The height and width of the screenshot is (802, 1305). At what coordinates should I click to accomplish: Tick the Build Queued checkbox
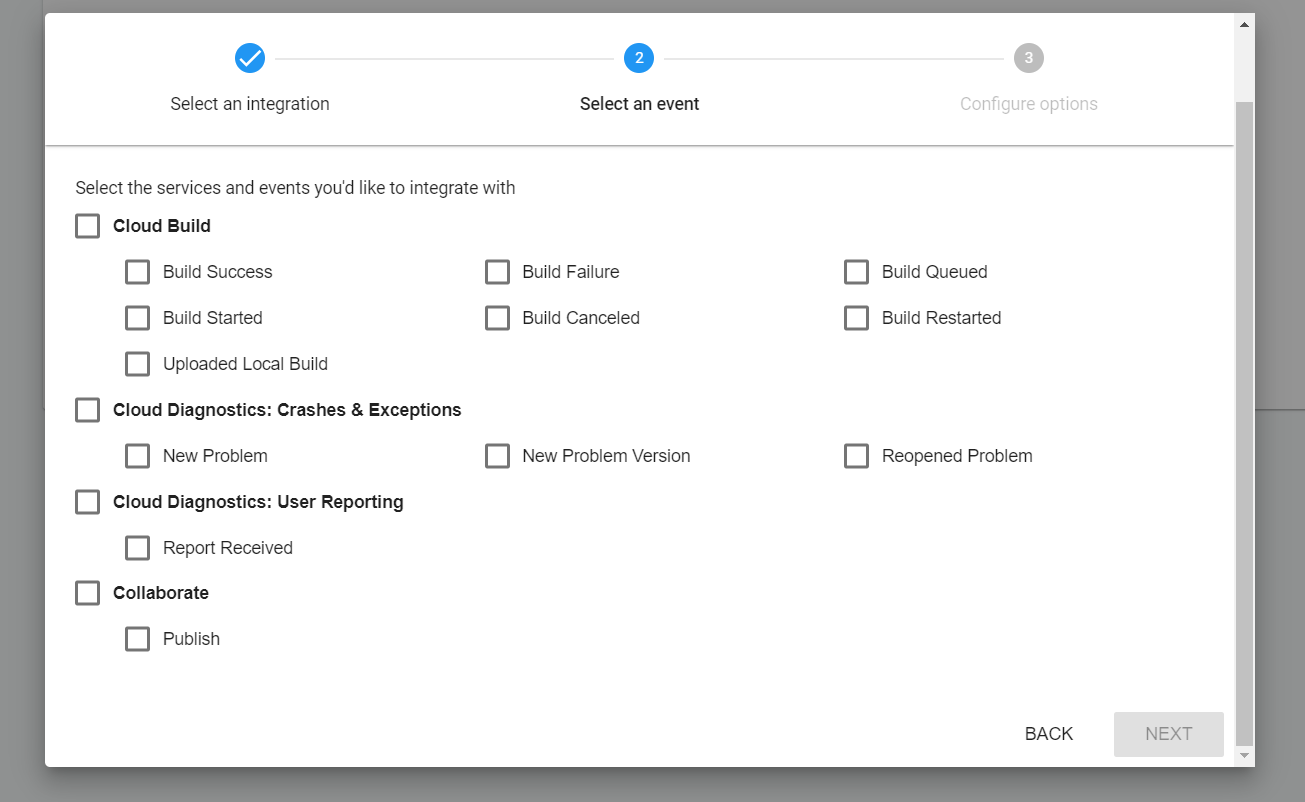(856, 272)
